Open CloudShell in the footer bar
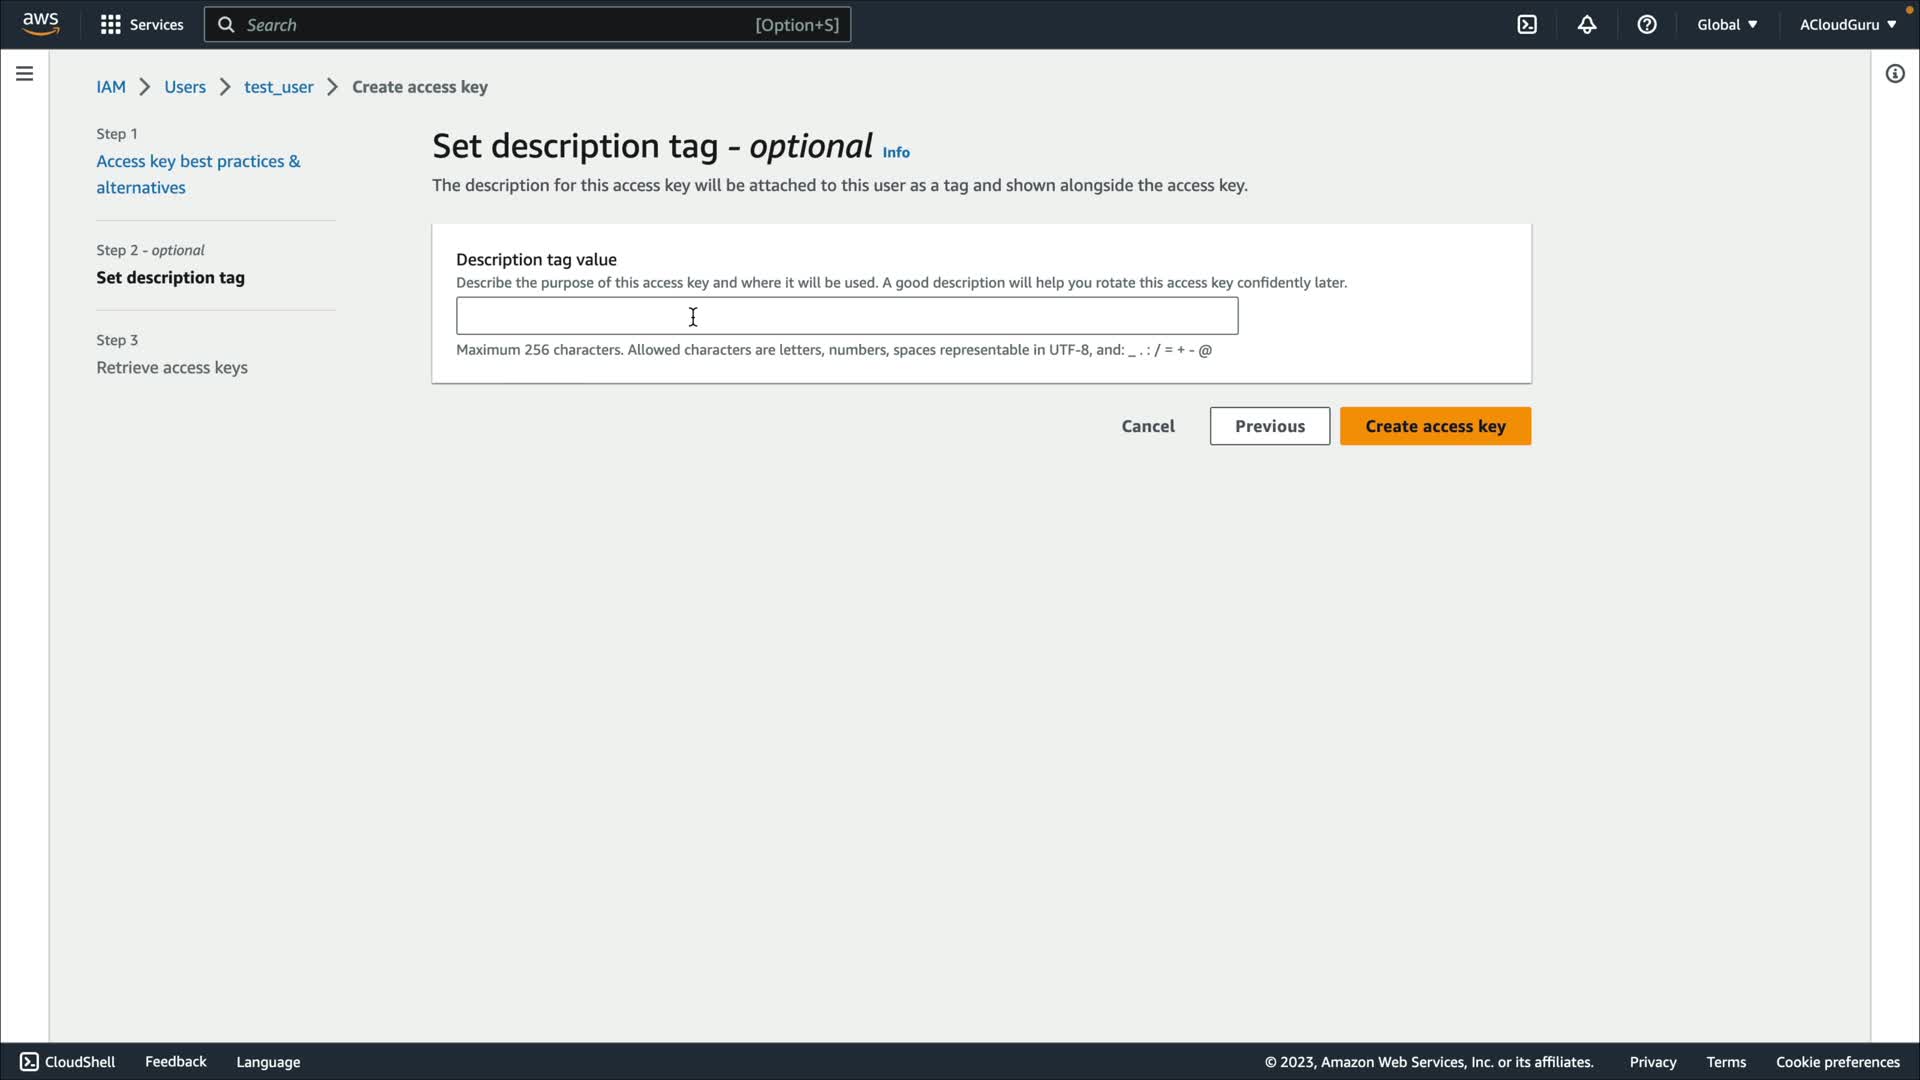Screen dimensions: 1920x1080 (68, 1062)
